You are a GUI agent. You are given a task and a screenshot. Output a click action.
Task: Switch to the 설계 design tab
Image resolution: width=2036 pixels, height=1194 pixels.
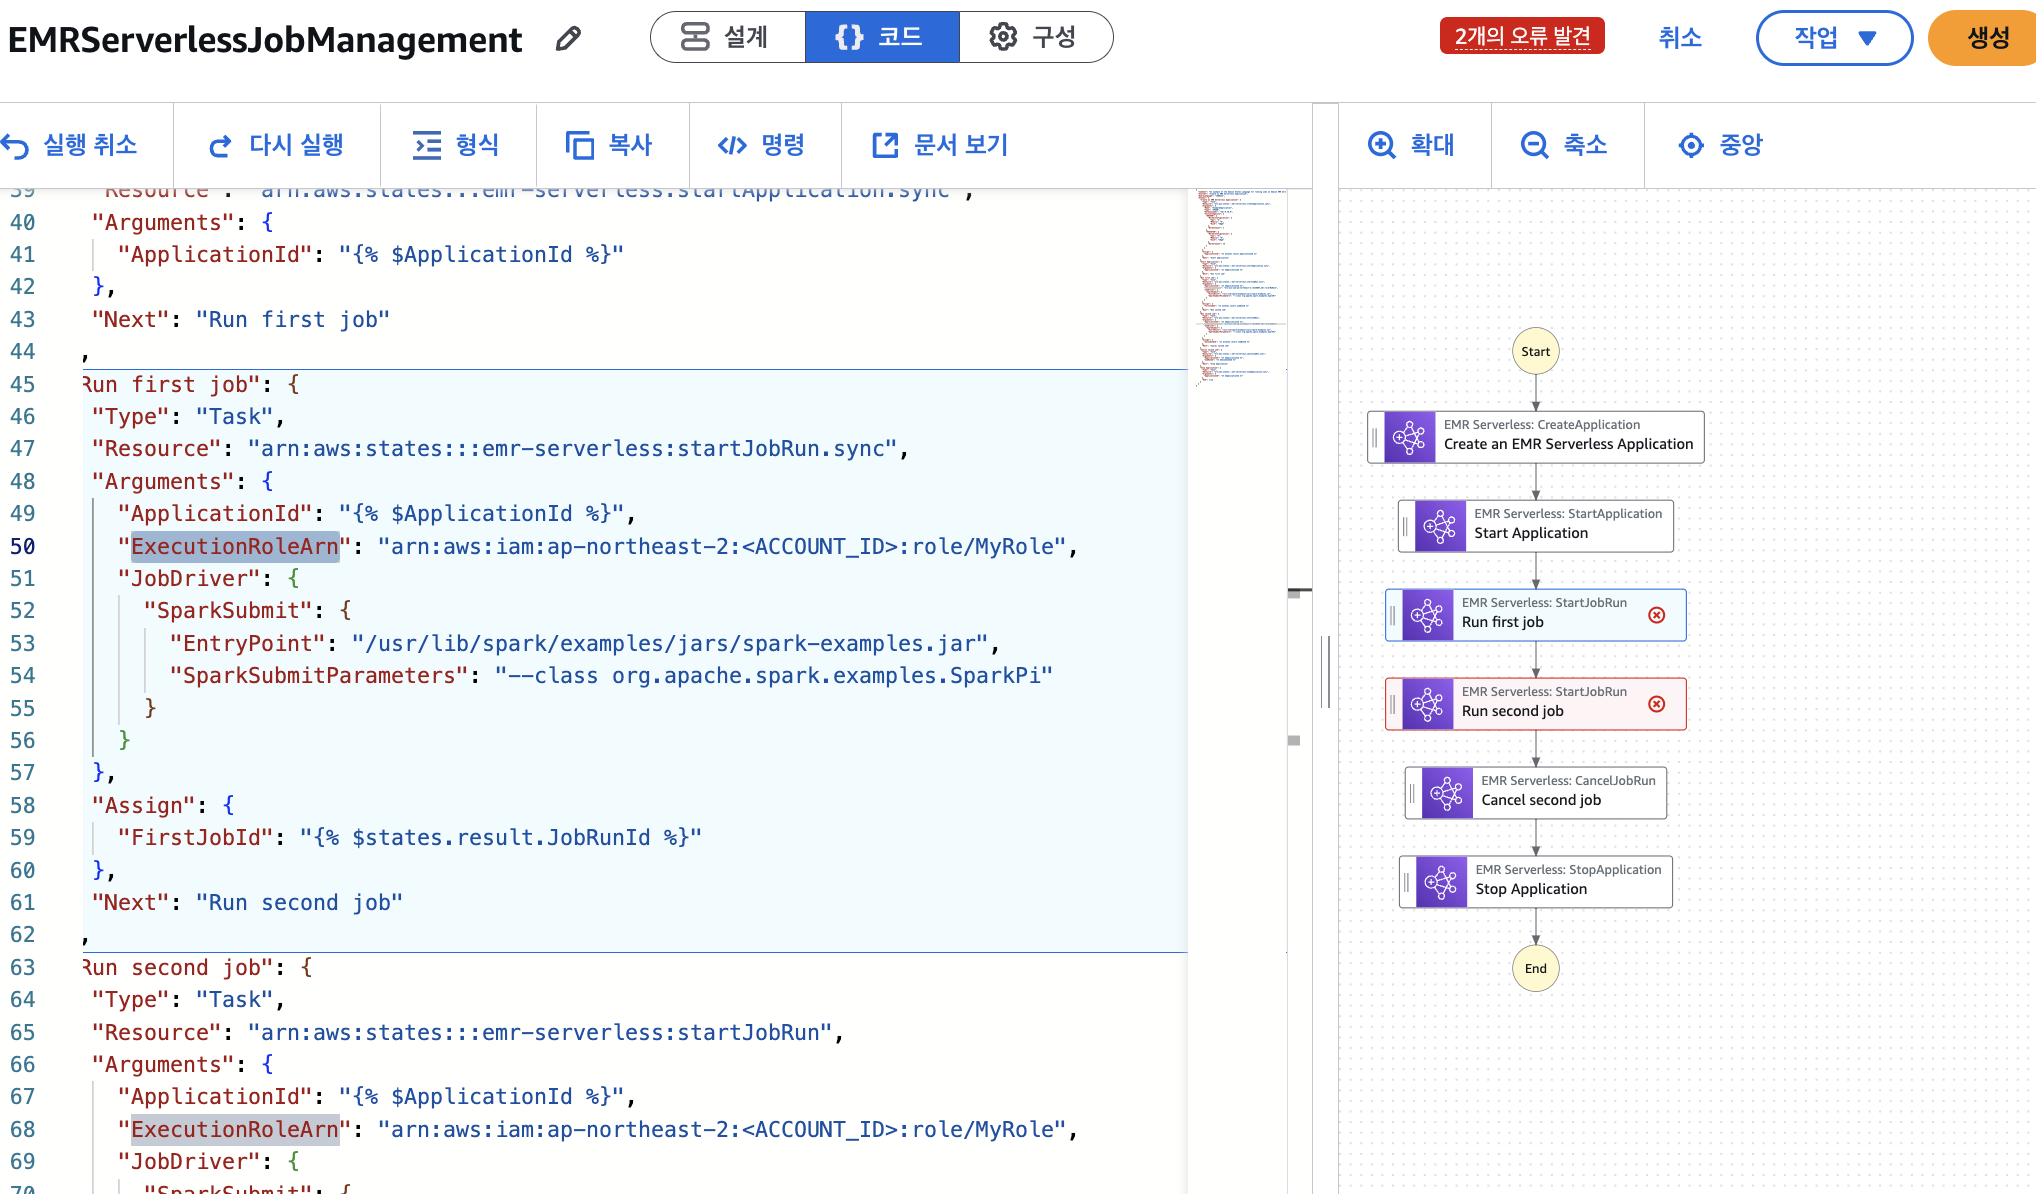point(727,37)
